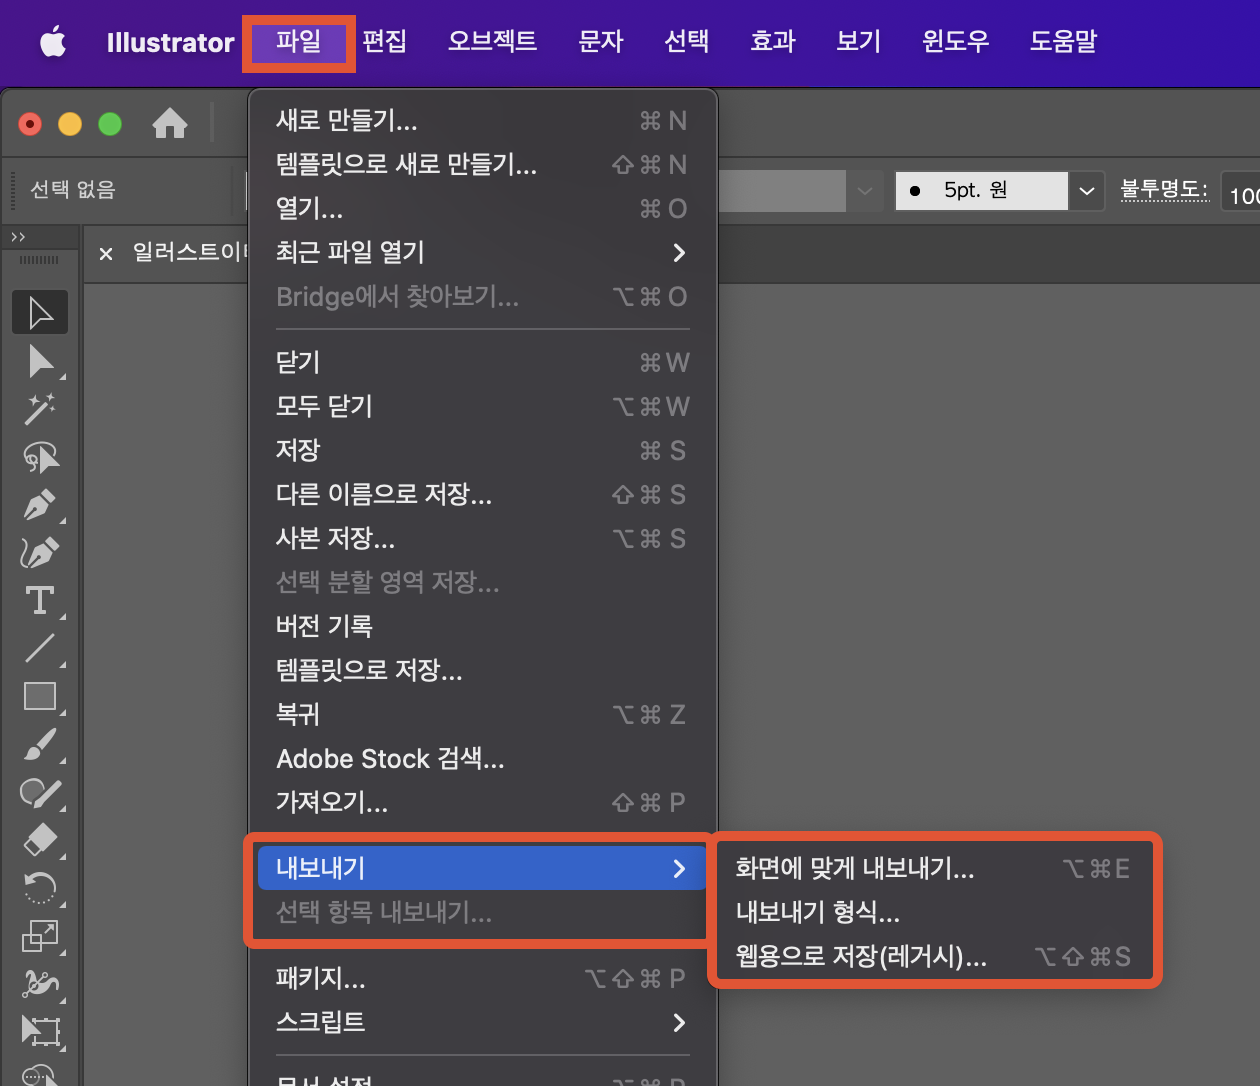Select 웹용으로 저장(레거시)... in submenu
1260x1086 pixels.
tap(934, 956)
